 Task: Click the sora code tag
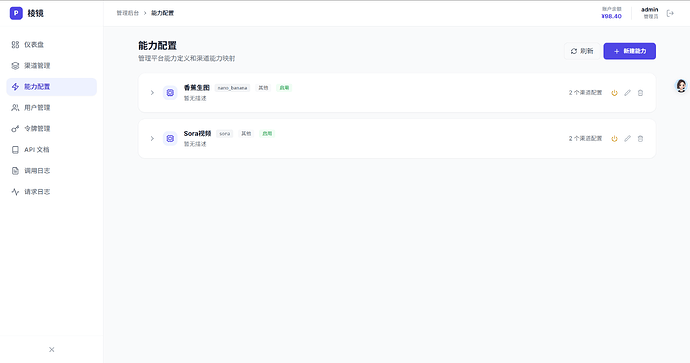pyautogui.click(x=225, y=134)
